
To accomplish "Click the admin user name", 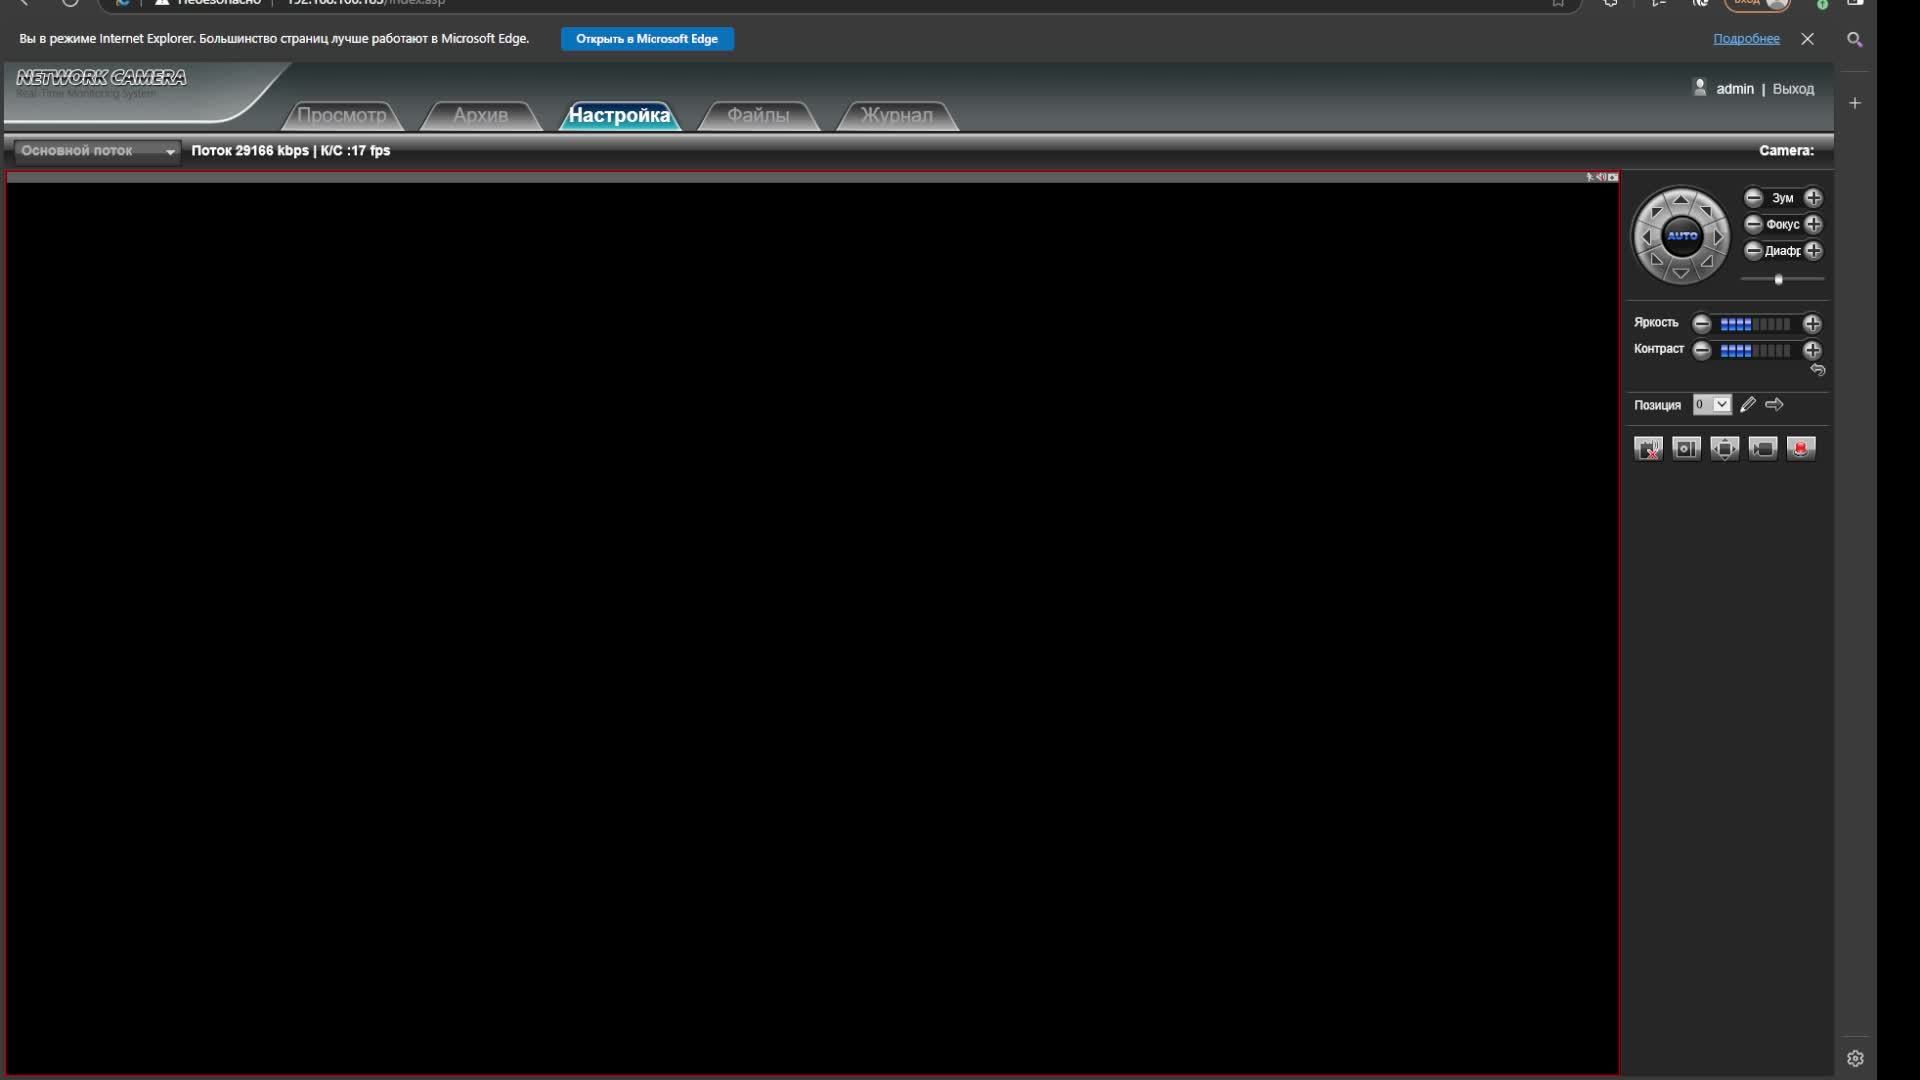I will click(1735, 89).
